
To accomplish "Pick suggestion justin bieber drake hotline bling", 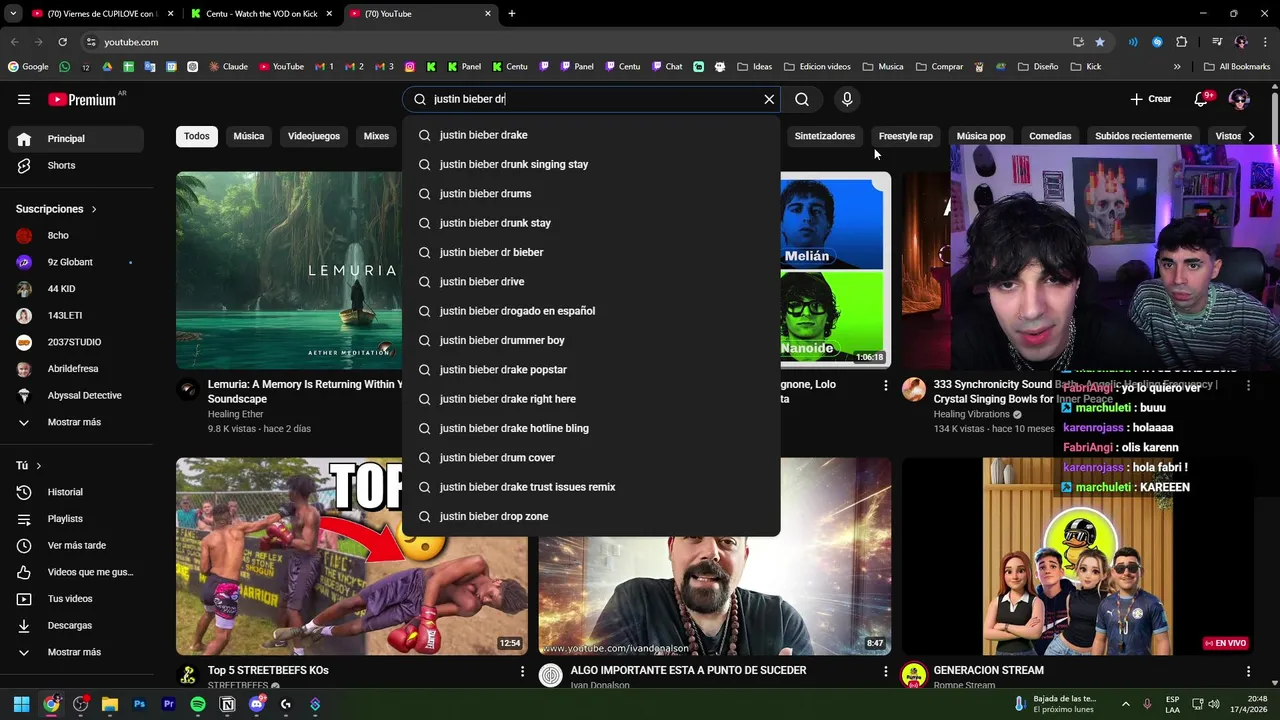I will (591, 428).
